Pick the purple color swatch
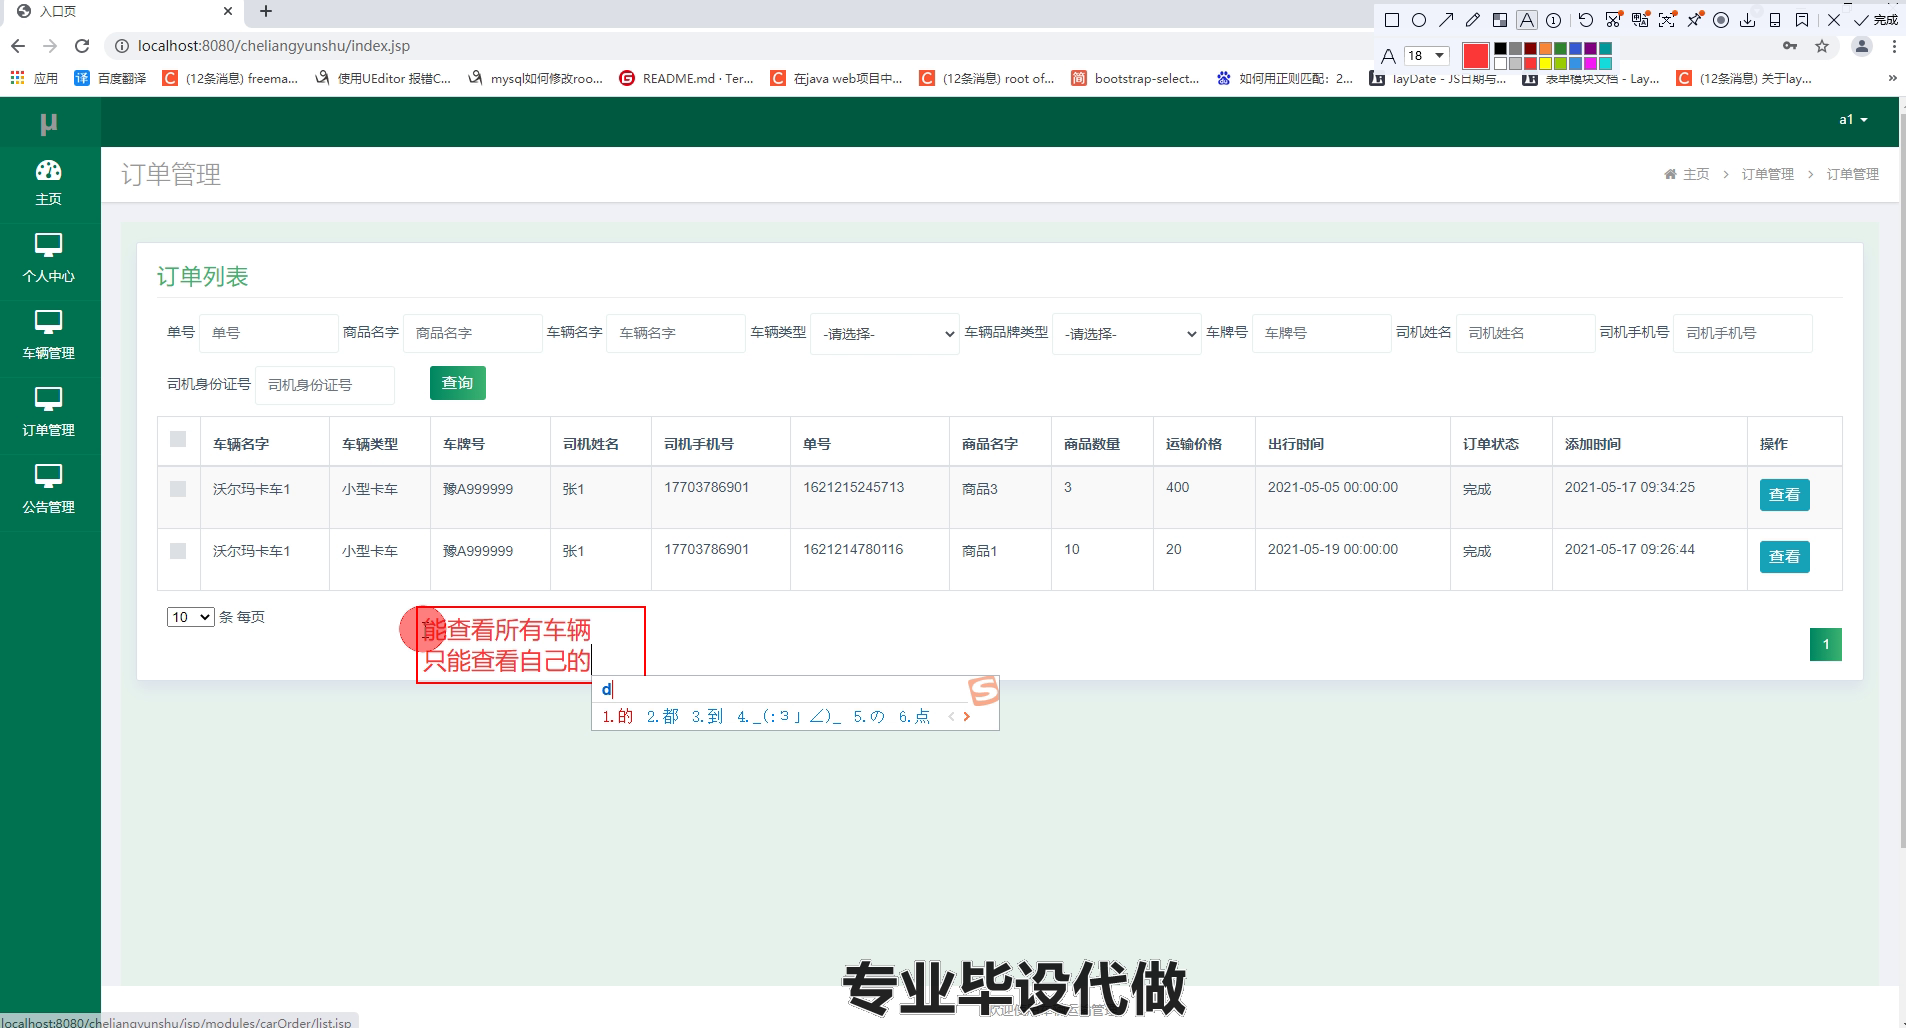The image size is (1906, 1028). 1590,48
